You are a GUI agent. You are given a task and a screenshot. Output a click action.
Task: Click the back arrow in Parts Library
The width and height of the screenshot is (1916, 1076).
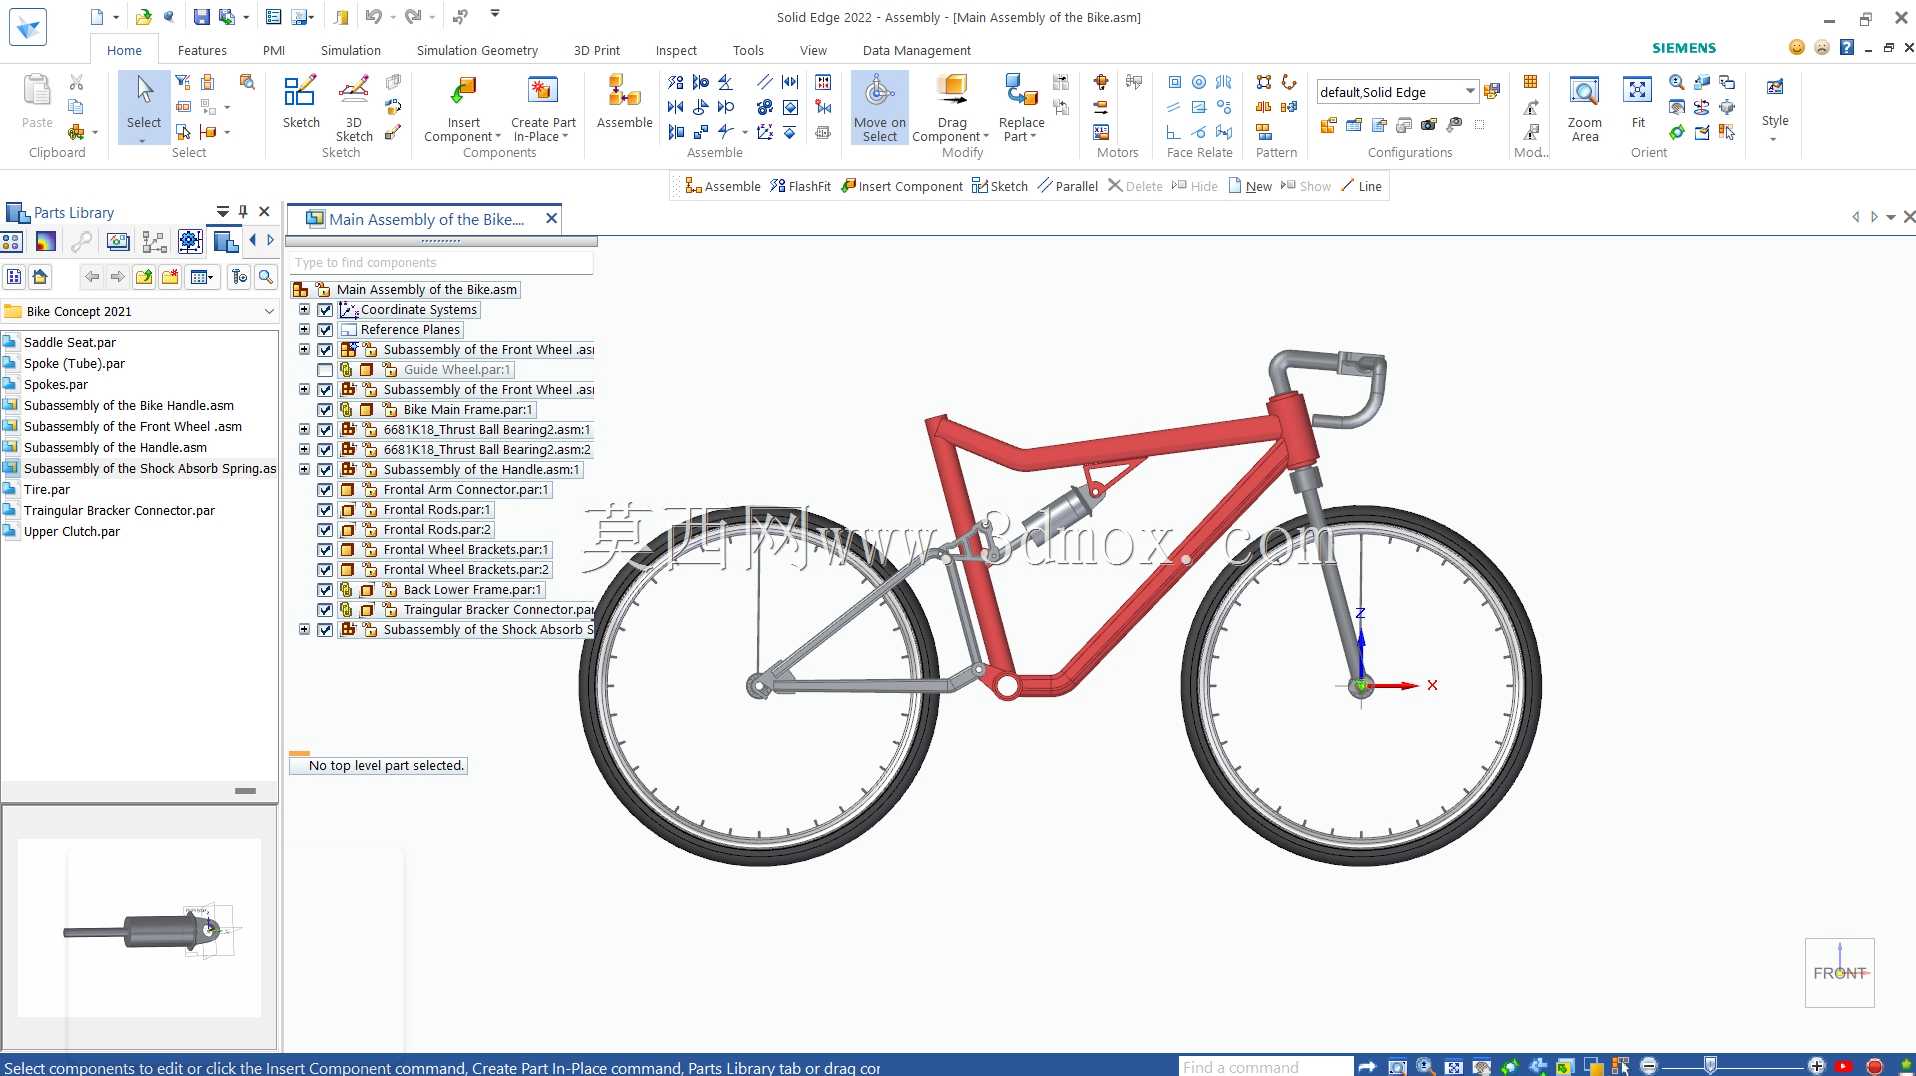[x=92, y=277]
